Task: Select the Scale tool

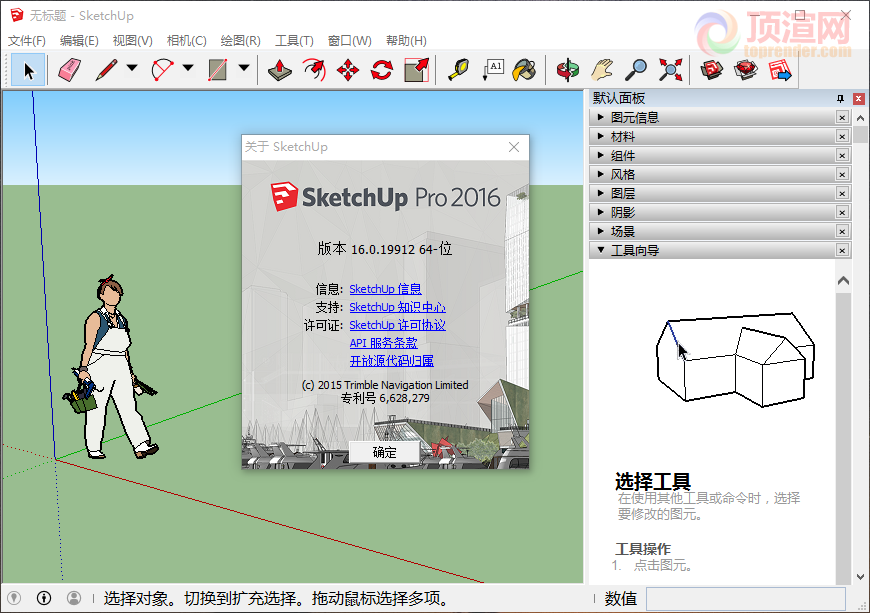Action: tap(416, 70)
